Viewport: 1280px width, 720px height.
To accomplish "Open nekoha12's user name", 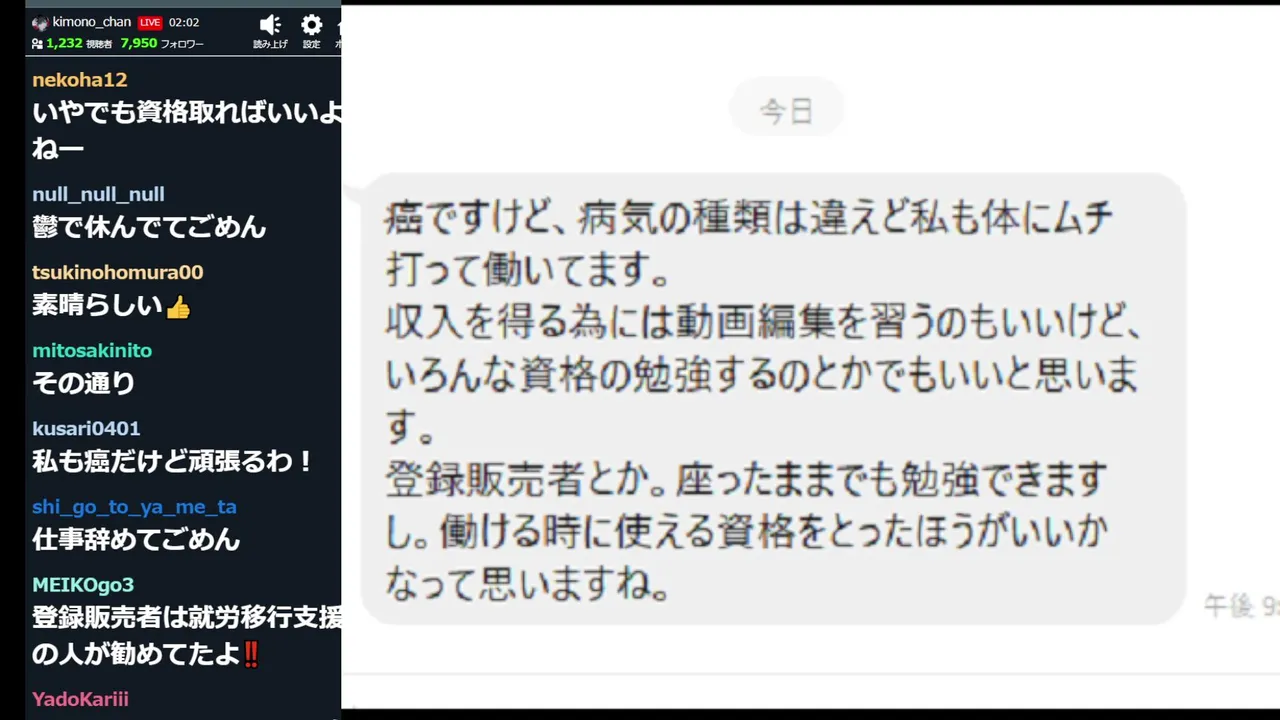I will point(80,80).
